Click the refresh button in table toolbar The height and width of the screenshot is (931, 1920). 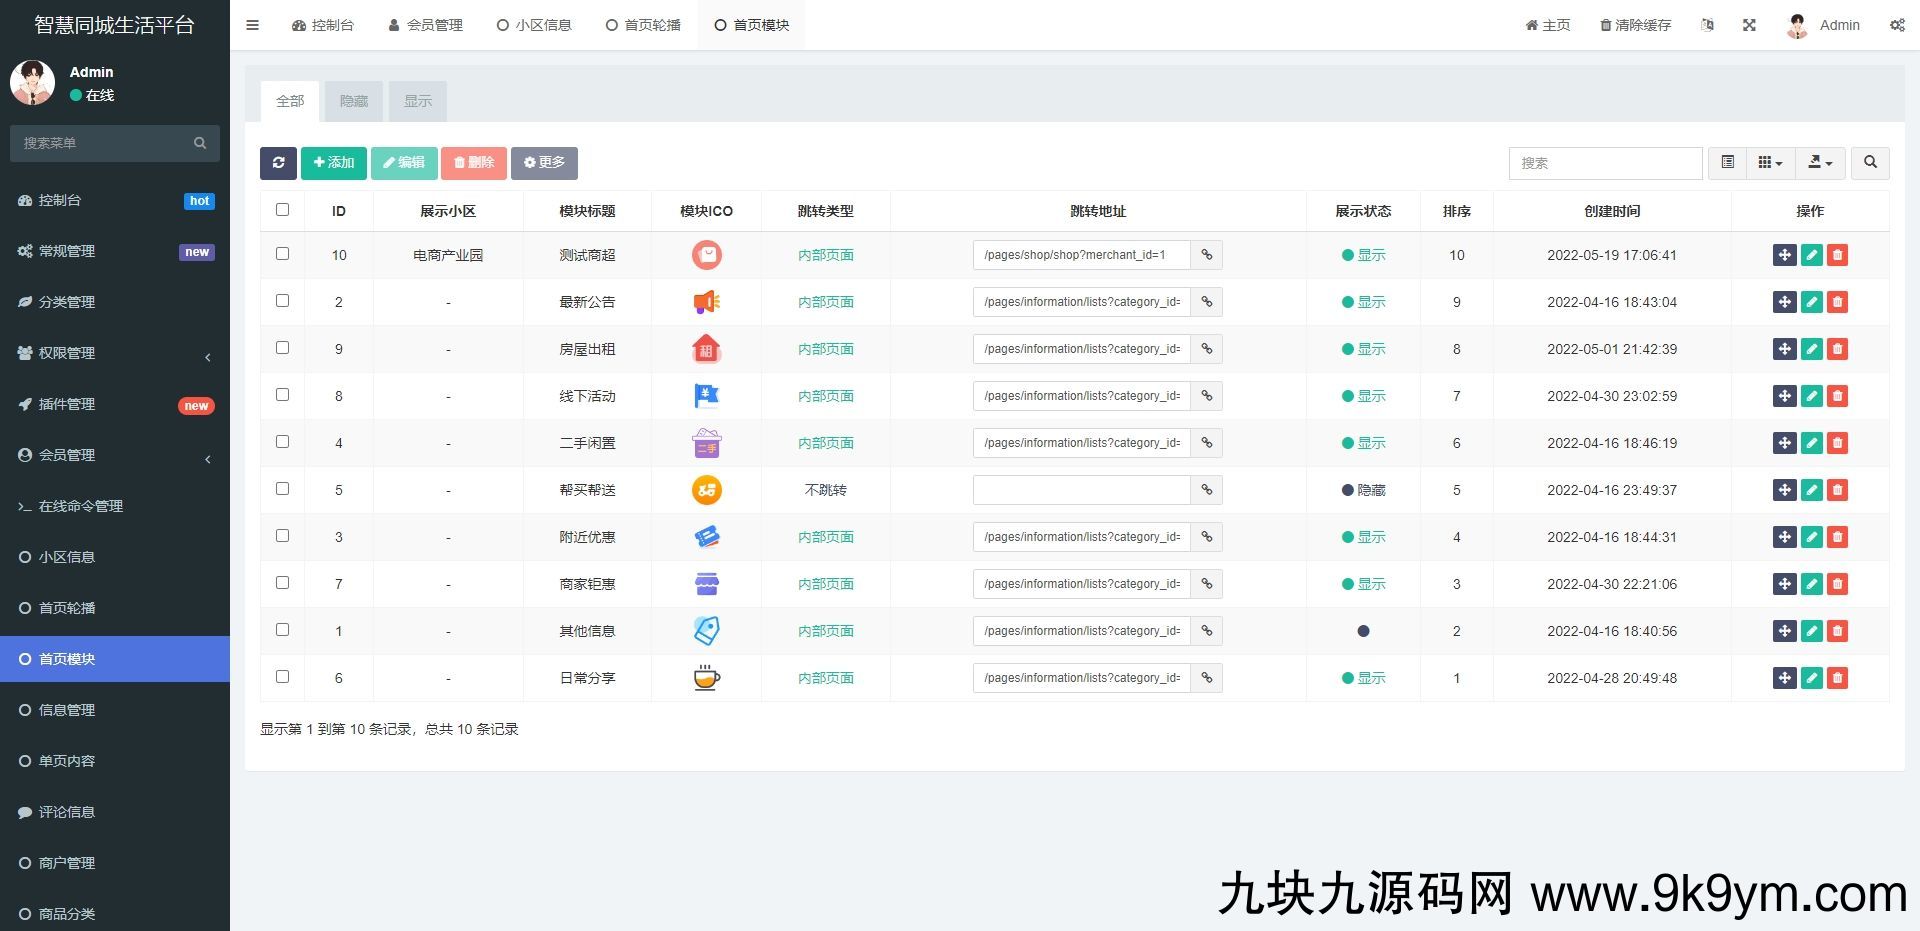click(x=278, y=163)
